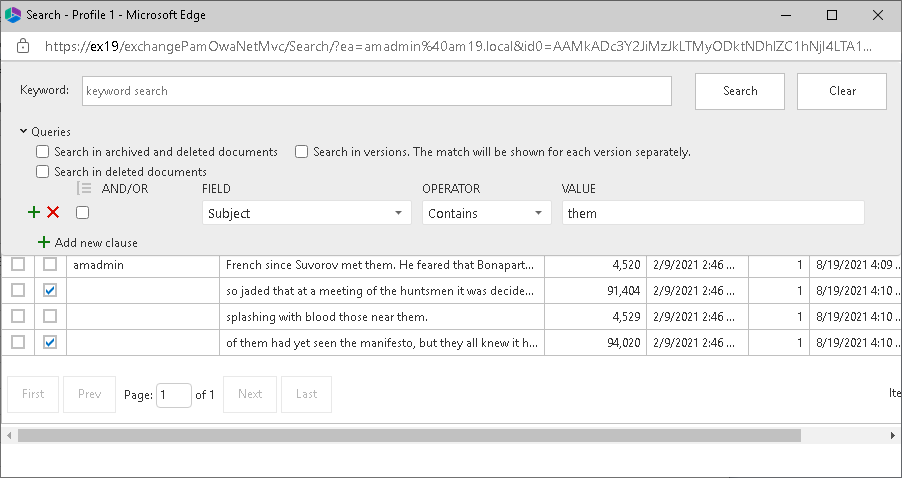902x478 pixels.
Task: Delete the clause with the red X
Action: tap(53, 212)
